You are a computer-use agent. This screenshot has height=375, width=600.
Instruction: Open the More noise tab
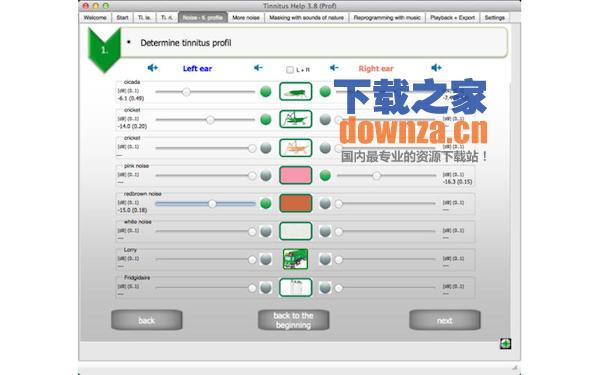246,18
